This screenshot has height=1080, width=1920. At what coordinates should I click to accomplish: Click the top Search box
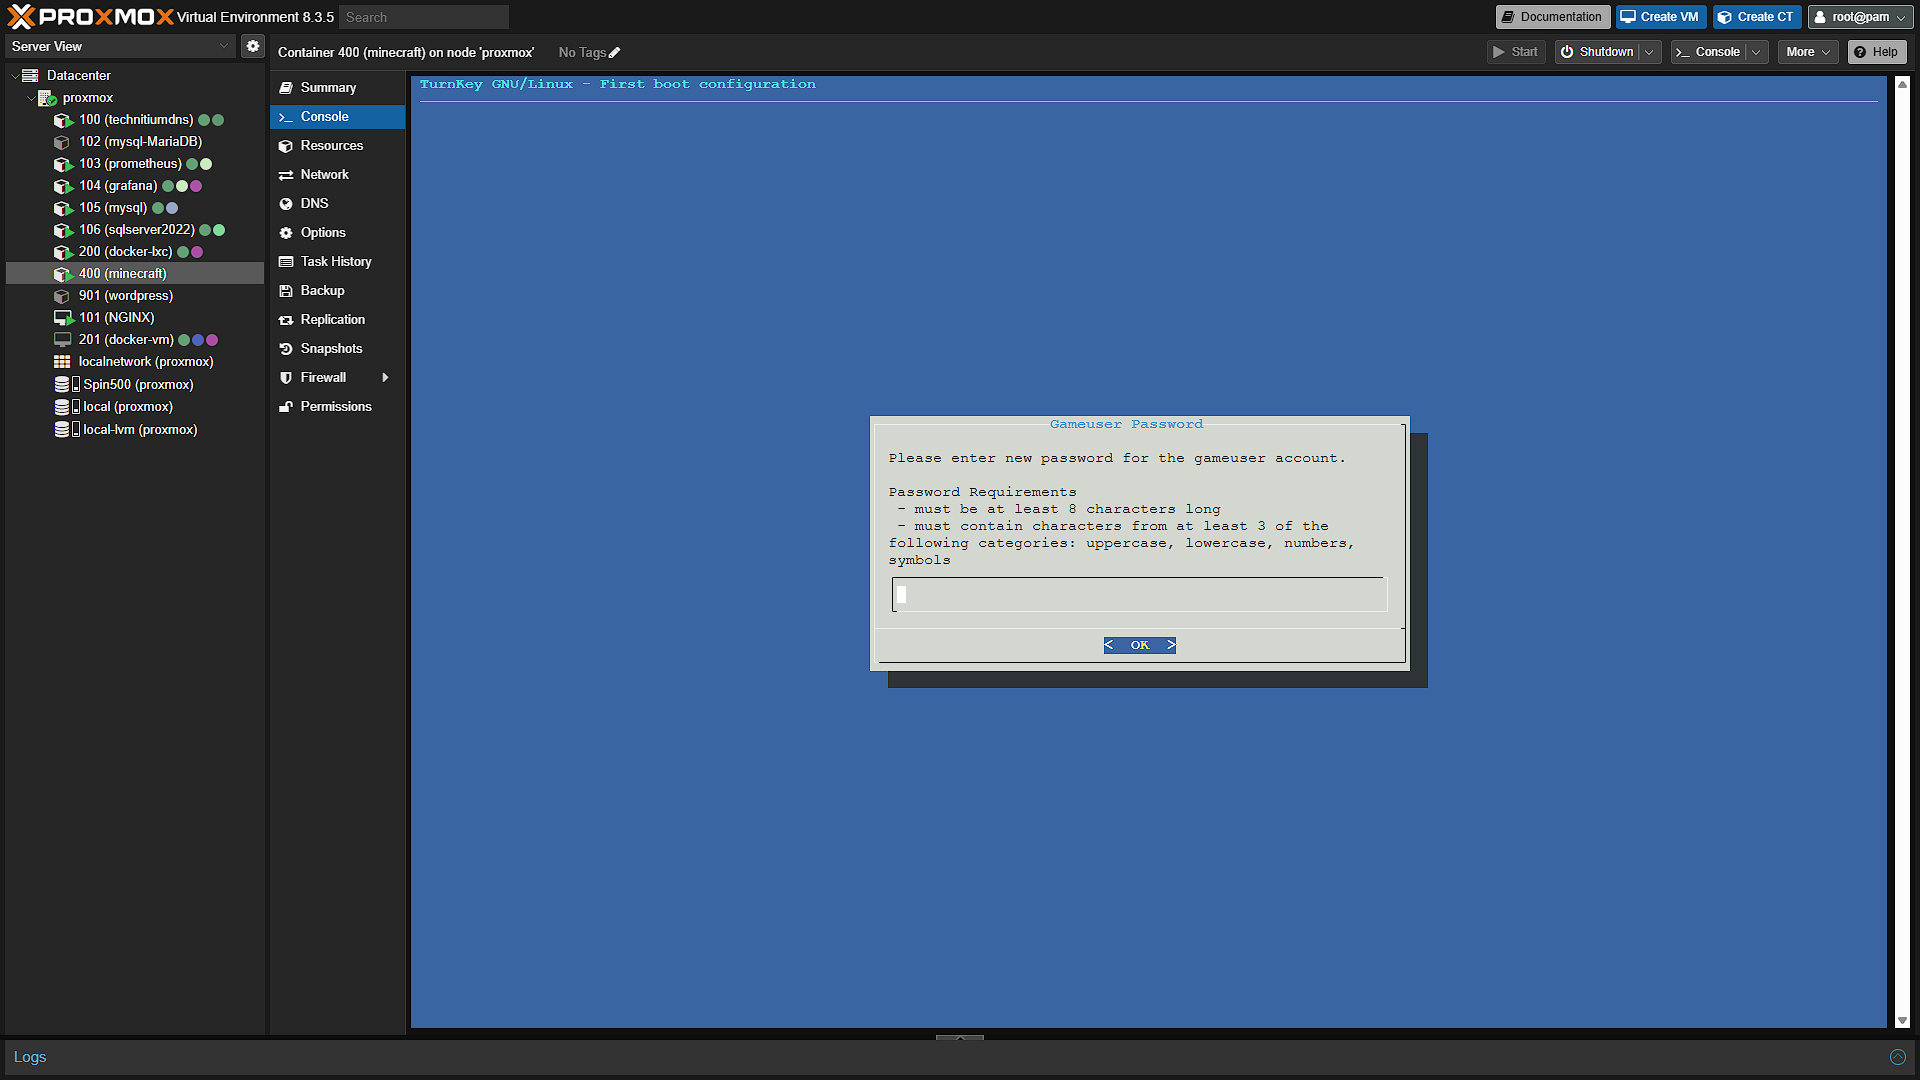[x=424, y=17]
